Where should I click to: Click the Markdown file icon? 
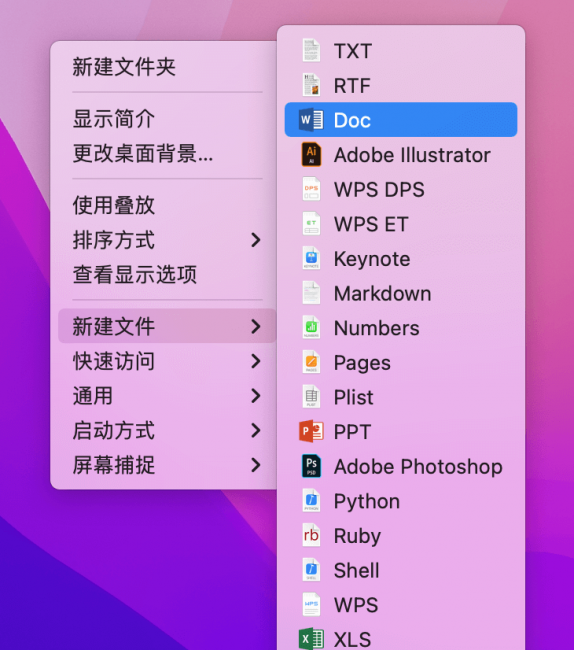click(311, 293)
